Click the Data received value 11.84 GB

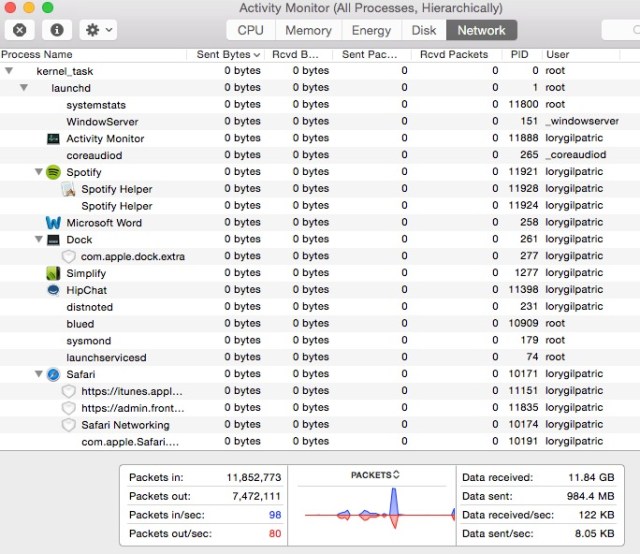tap(591, 477)
